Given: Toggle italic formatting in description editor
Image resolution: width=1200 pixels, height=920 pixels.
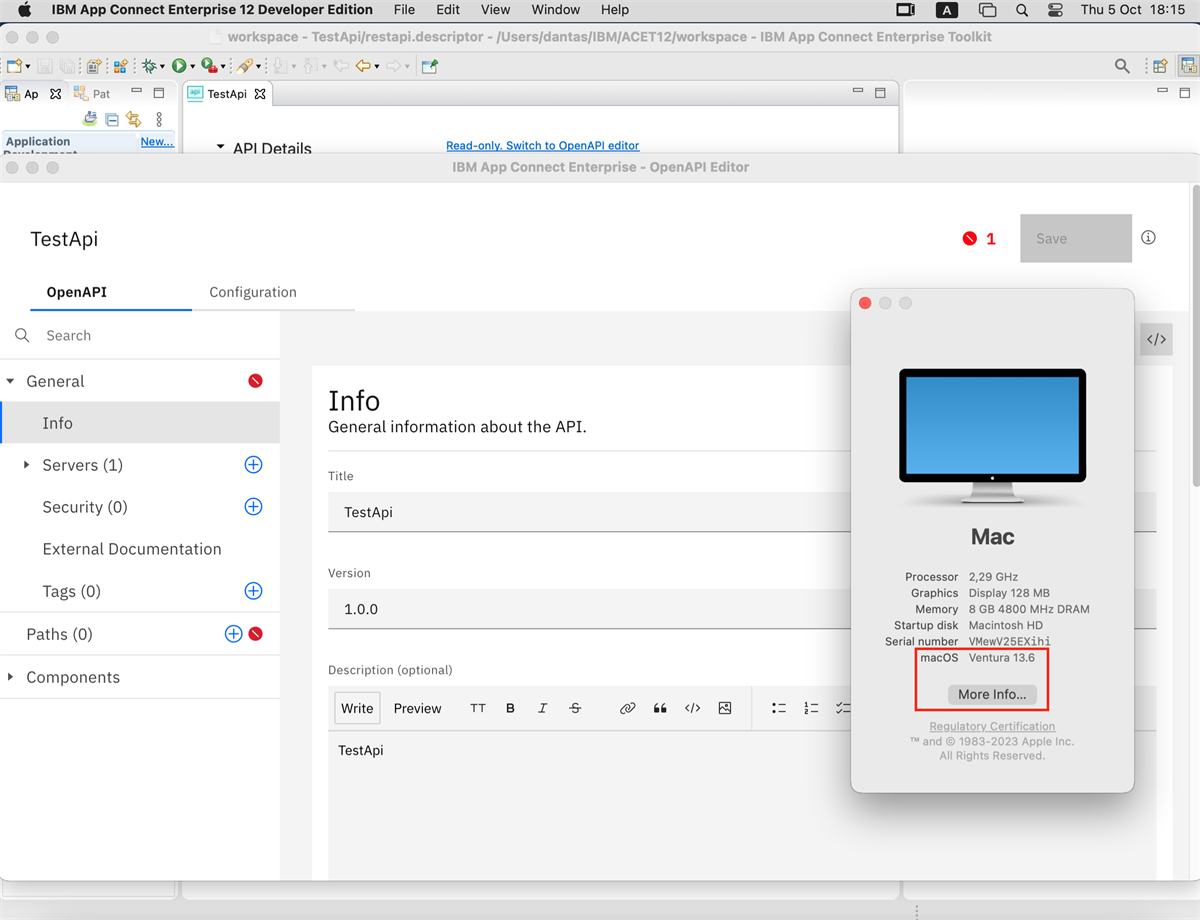Looking at the screenshot, I should pyautogui.click(x=542, y=708).
